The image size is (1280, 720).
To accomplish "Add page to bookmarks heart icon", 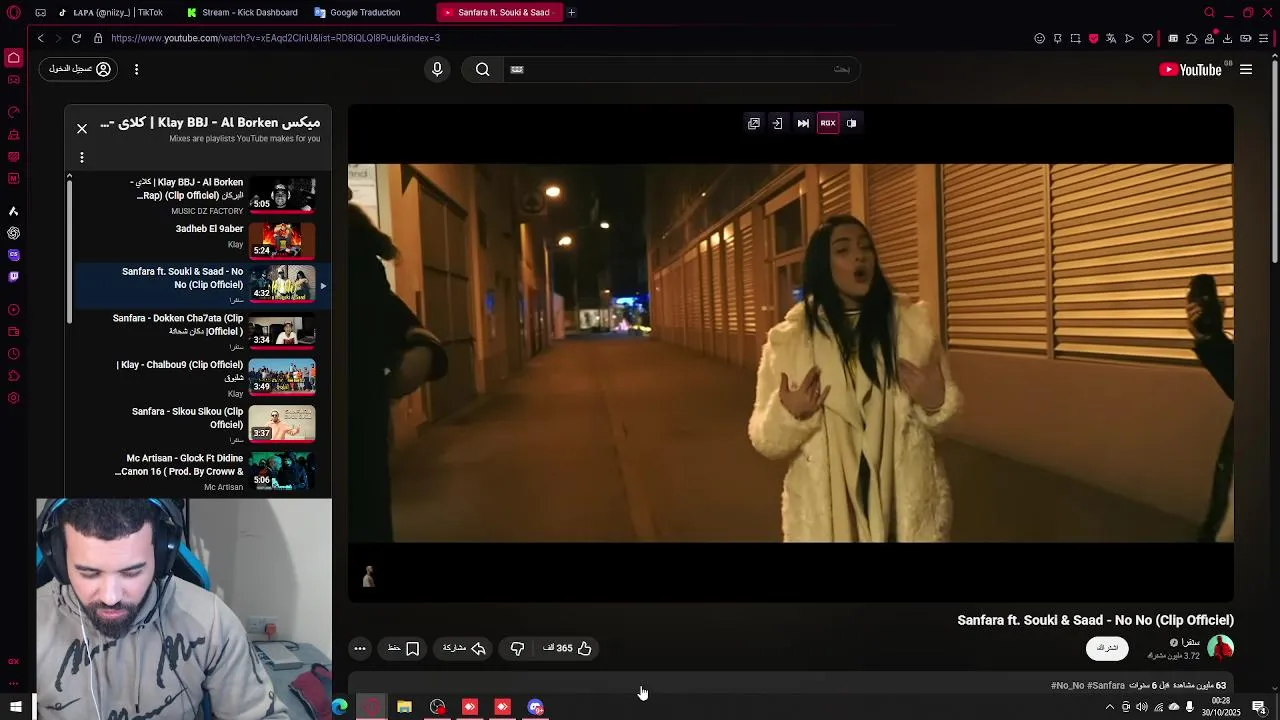I will (x=1147, y=38).
